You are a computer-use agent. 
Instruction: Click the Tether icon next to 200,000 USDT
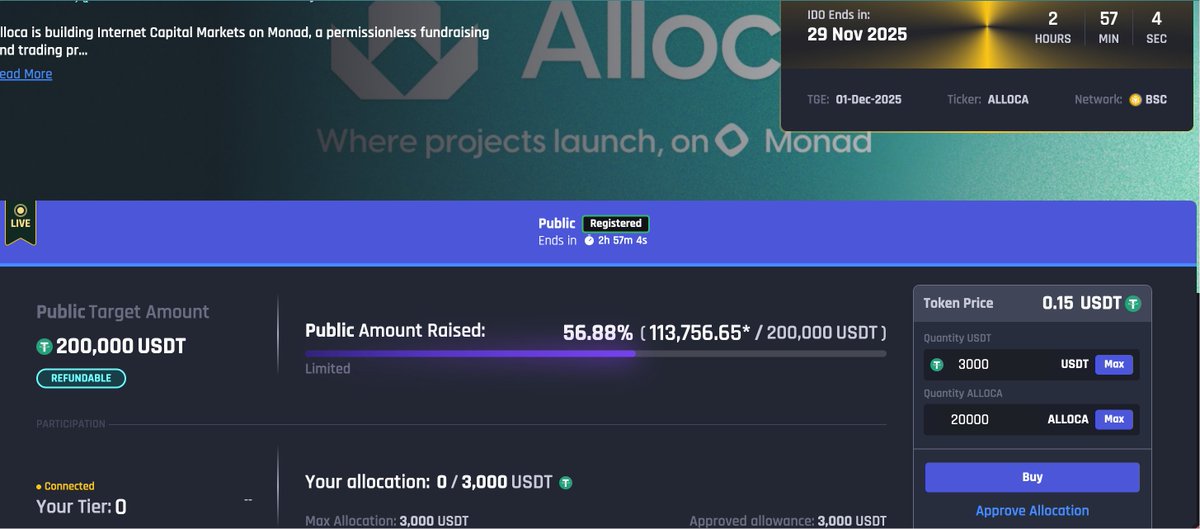tap(44, 347)
